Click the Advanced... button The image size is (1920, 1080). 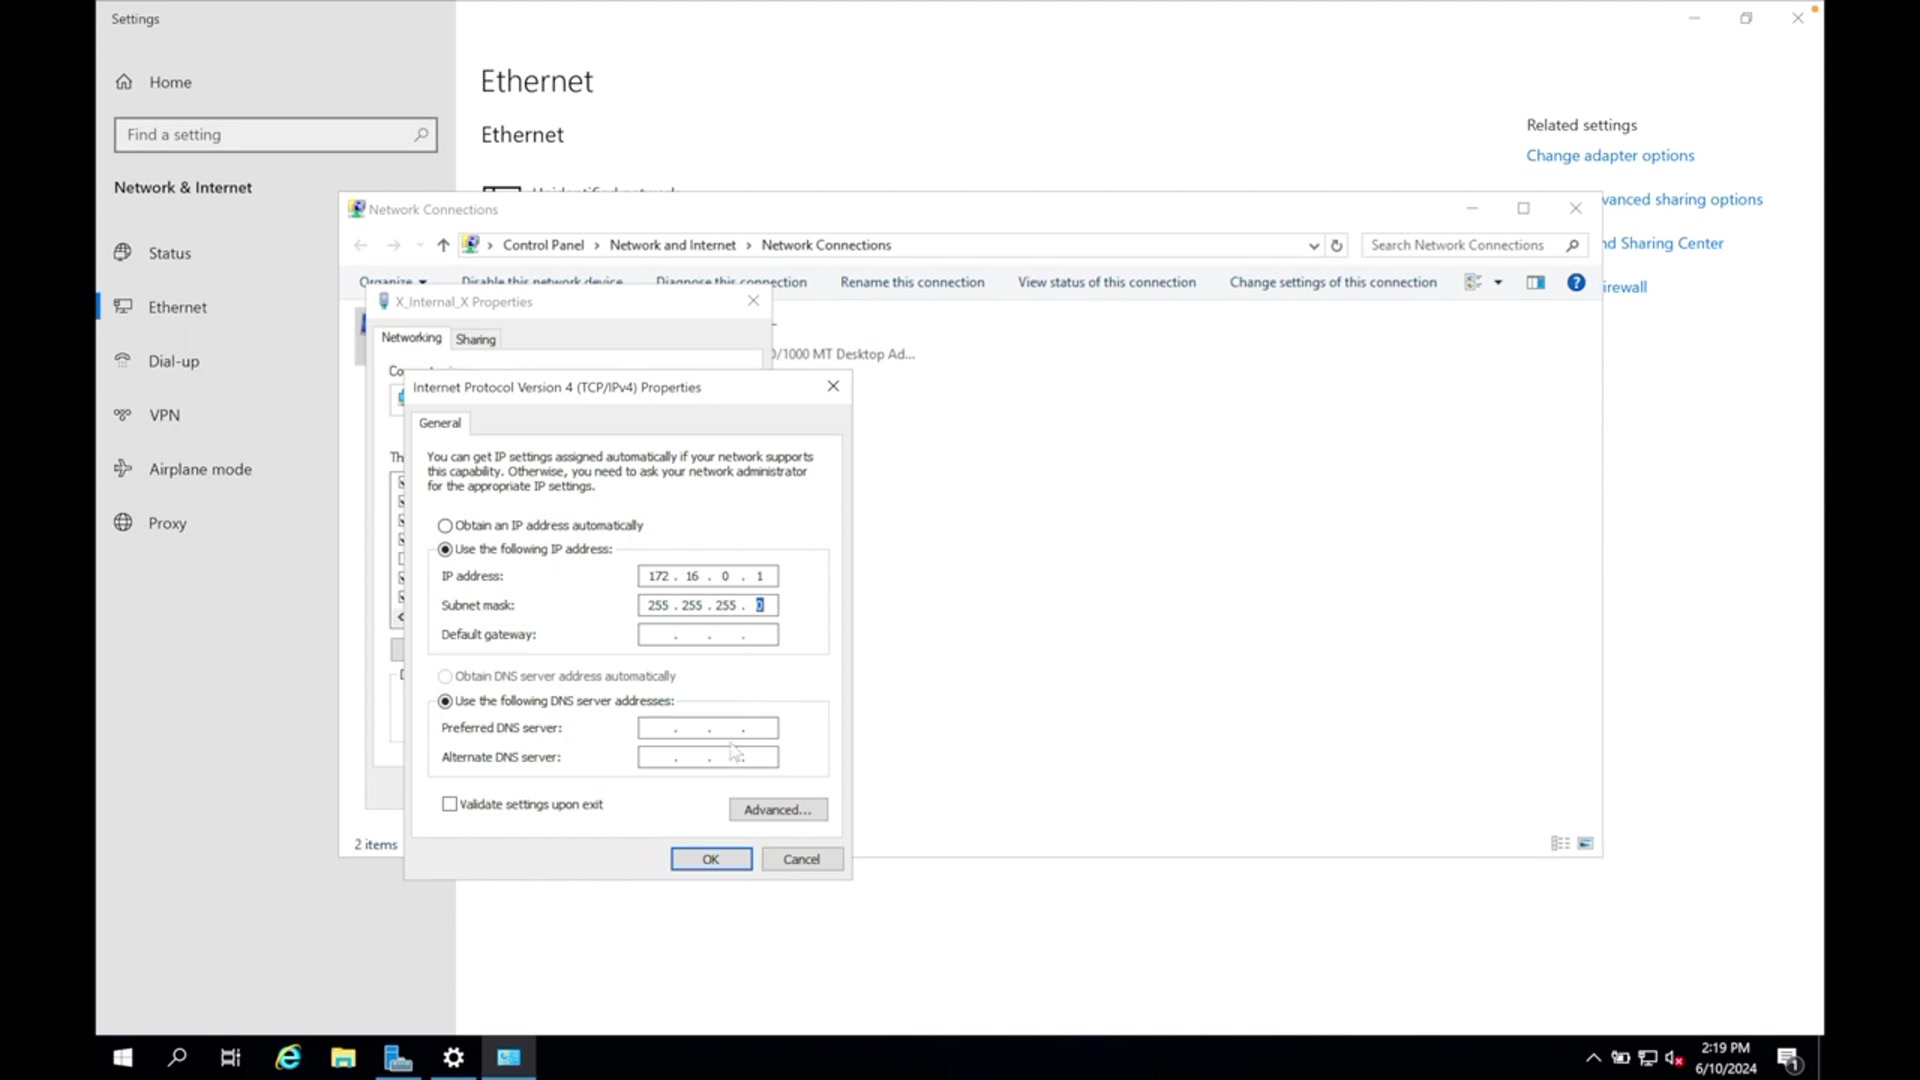tap(778, 810)
